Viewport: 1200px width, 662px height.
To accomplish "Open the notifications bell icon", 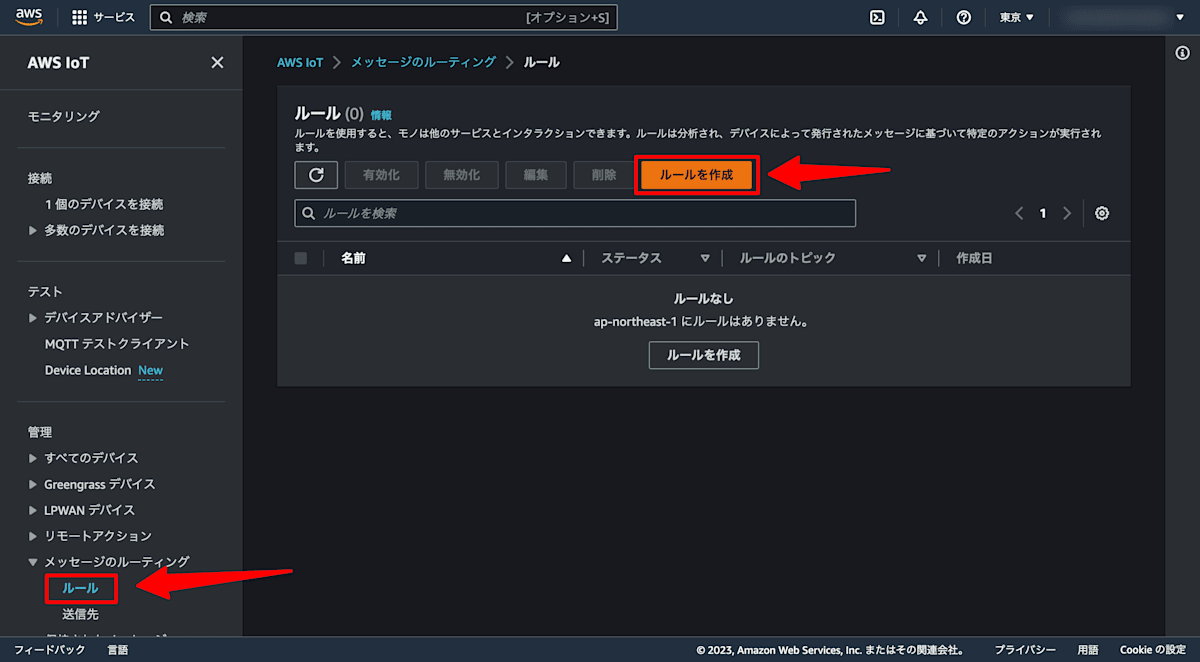I will [921, 17].
